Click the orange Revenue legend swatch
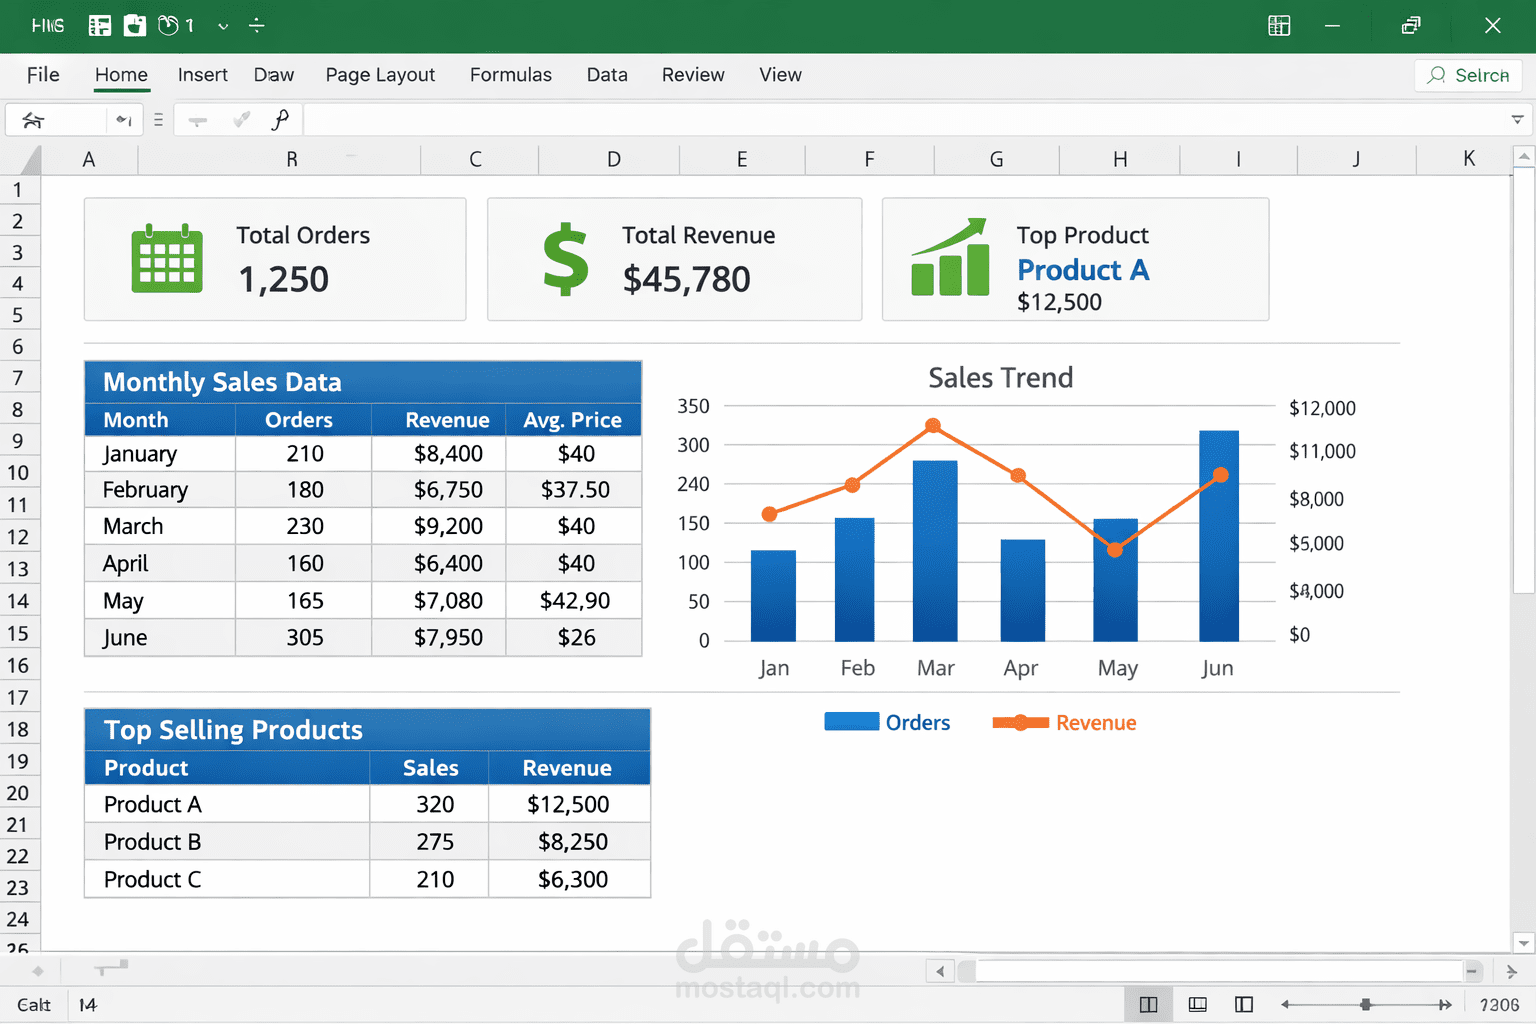This screenshot has width=1536, height=1024. [x=1020, y=723]
